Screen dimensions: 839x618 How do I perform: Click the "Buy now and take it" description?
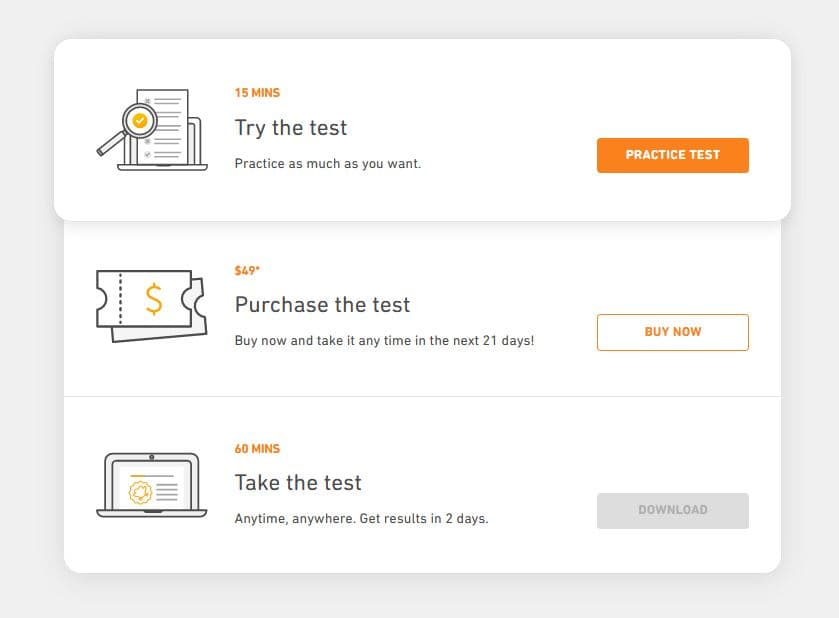tap(384, 341)
